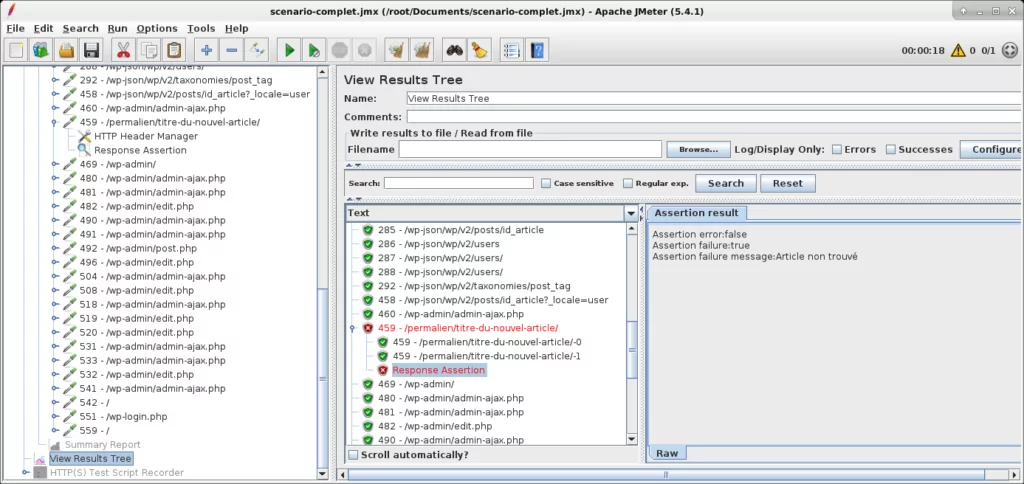Collapse the red 459 permalien result node
Viewport: 1024px width, 484px height.
point(353,329)
